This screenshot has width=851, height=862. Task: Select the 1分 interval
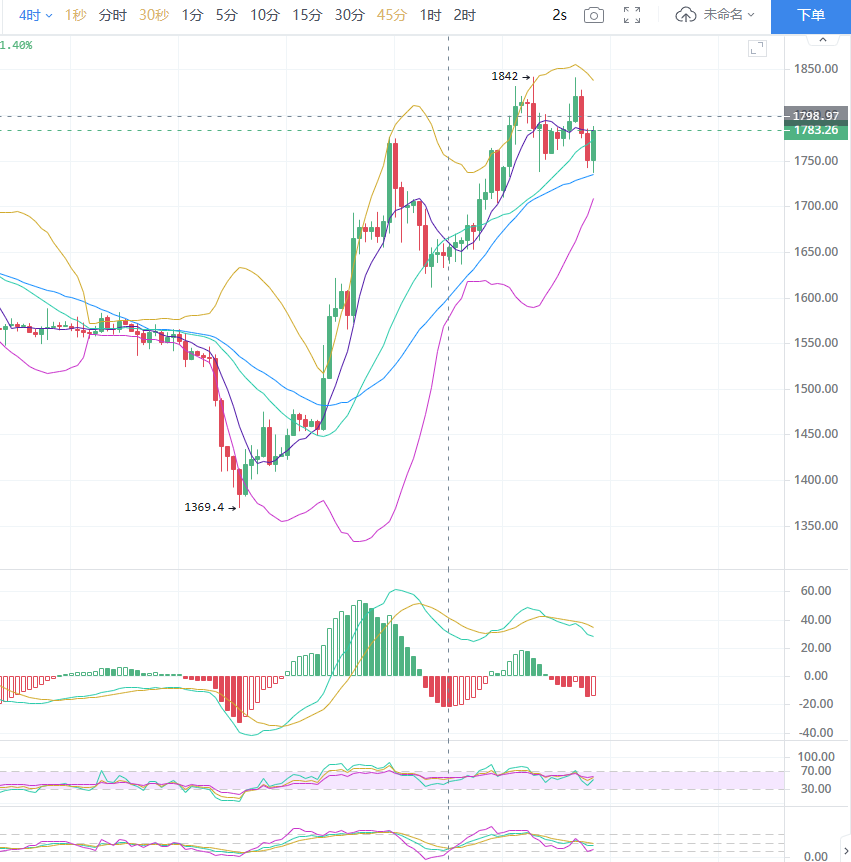tap(192, 15)
